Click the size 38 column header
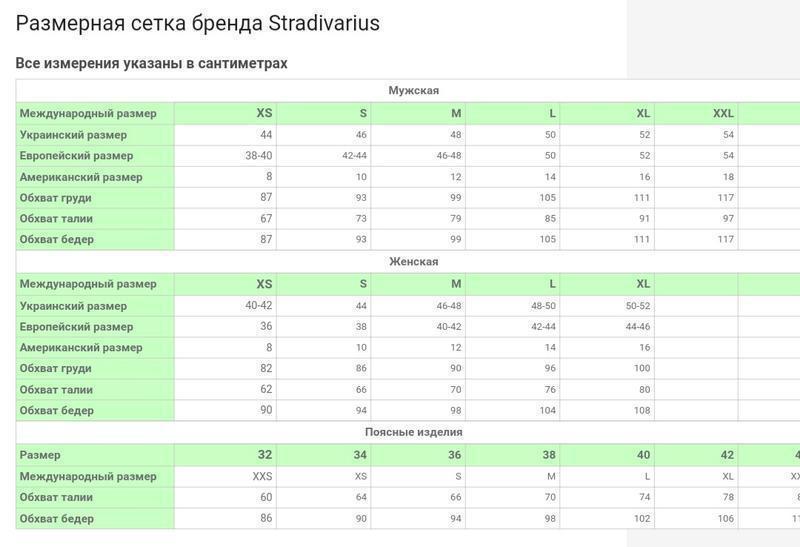The height and width of the screenshot is (547, 800). [x=549, y=455]
